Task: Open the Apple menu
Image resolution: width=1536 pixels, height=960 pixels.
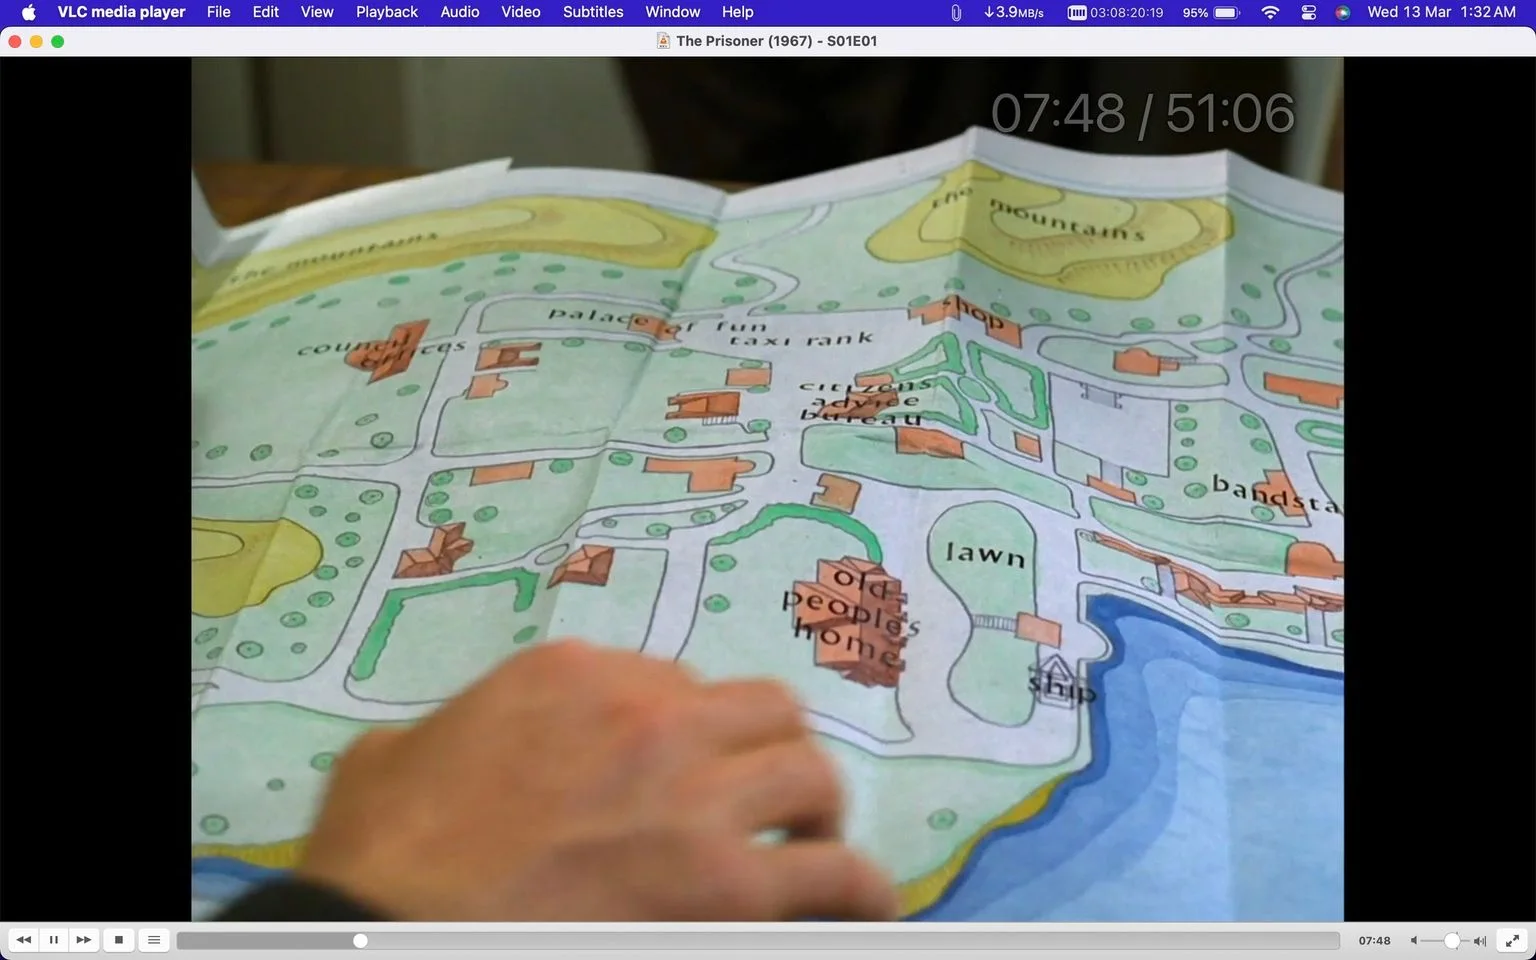Action: point(28,12)
